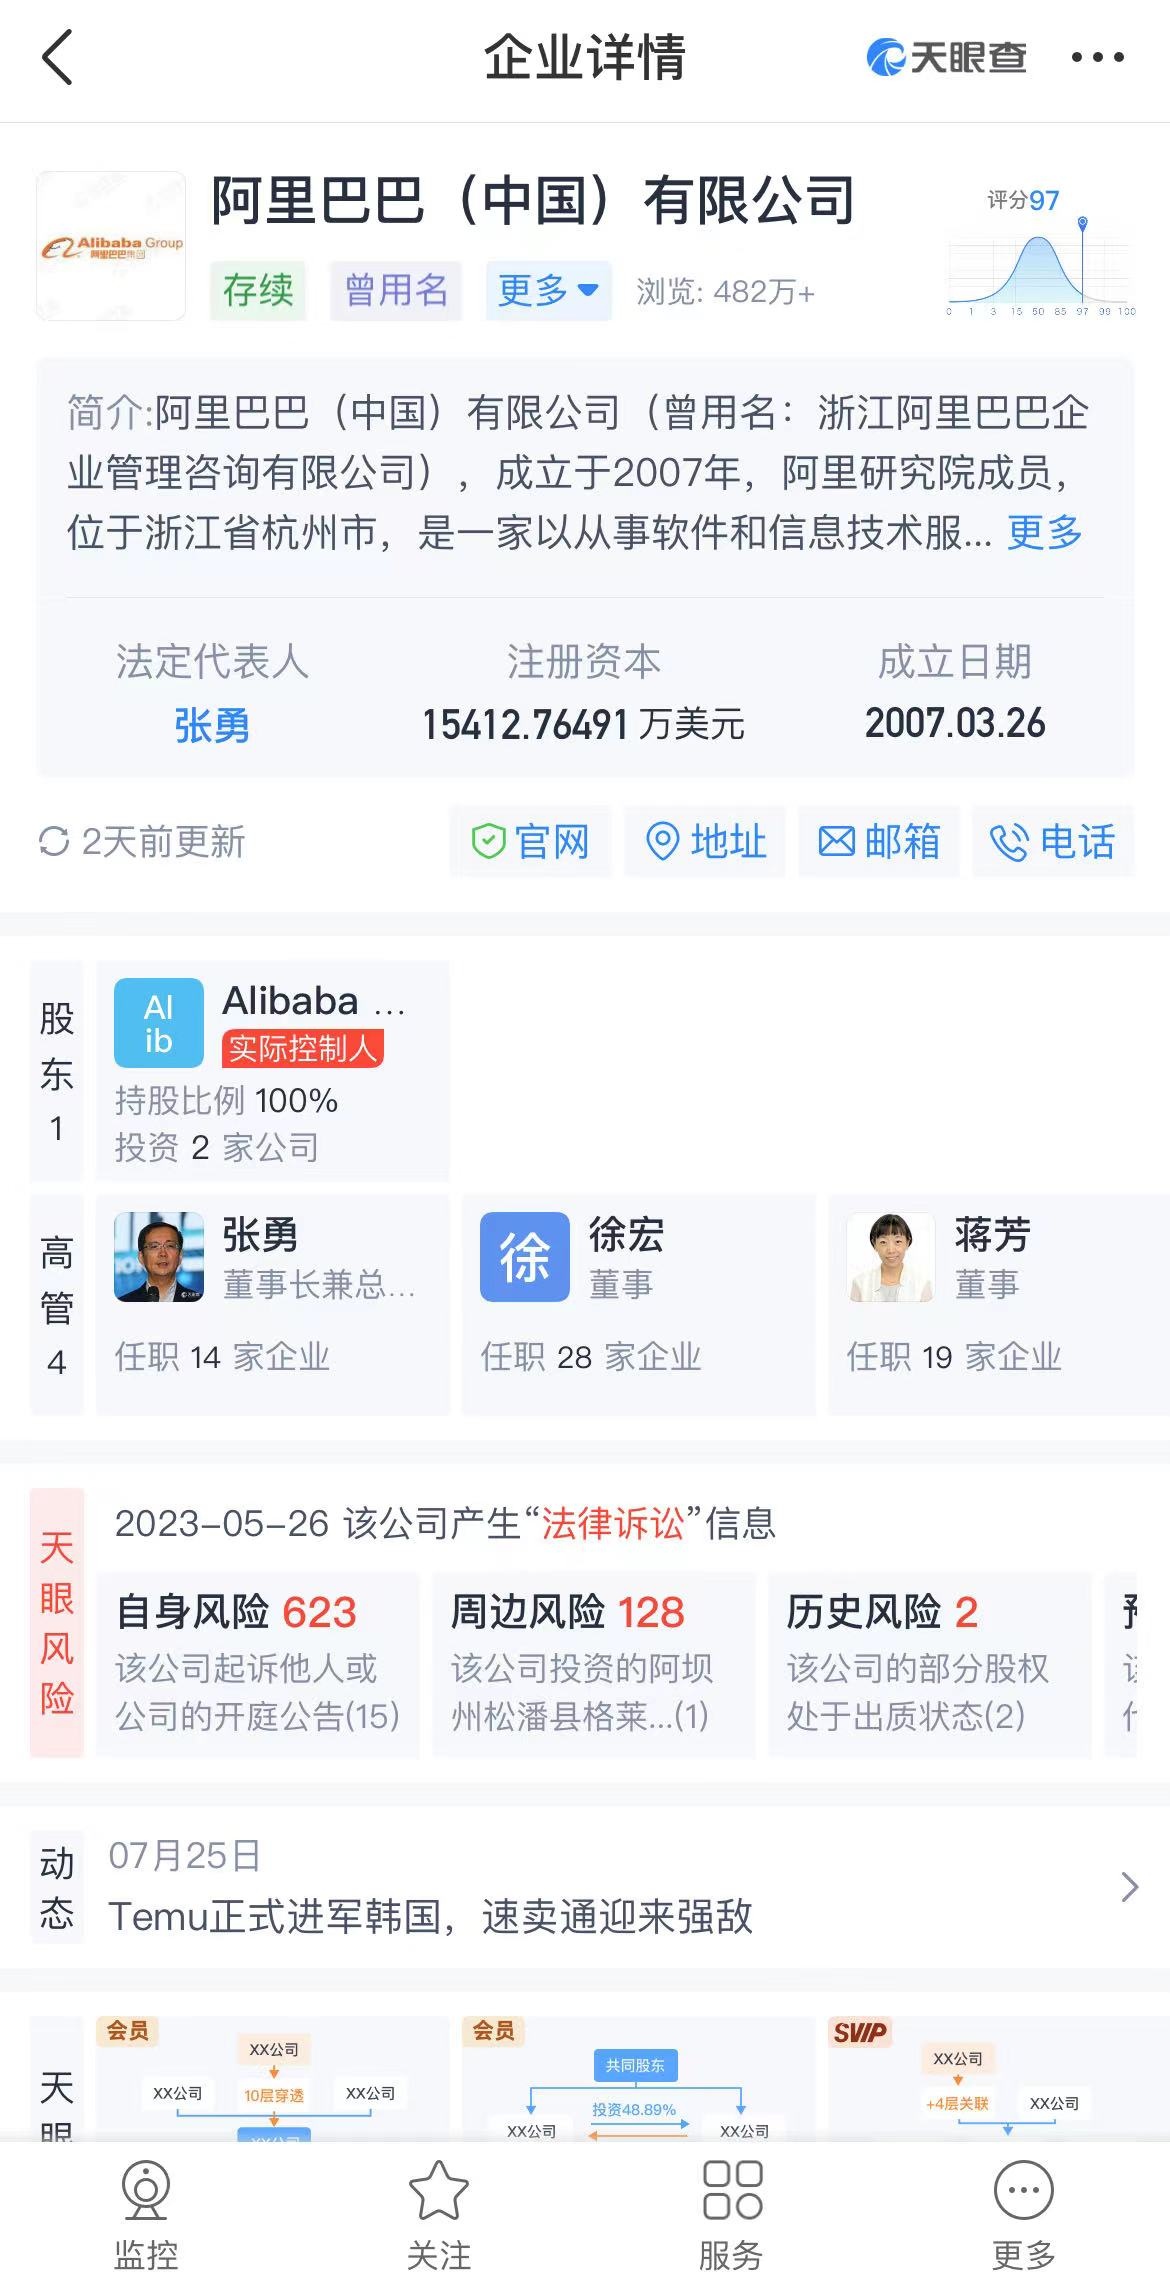
Task: Tap the 2天前更新 refresh icon
Action: pyautogui.click(x=54, y=841)
